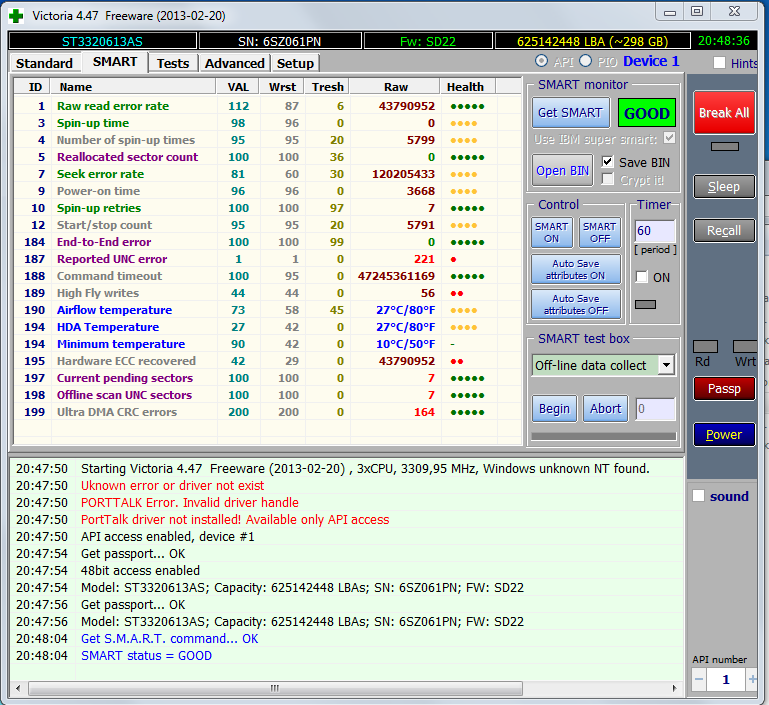
Task: Go to the Setup tab
Action: [295, 63]
